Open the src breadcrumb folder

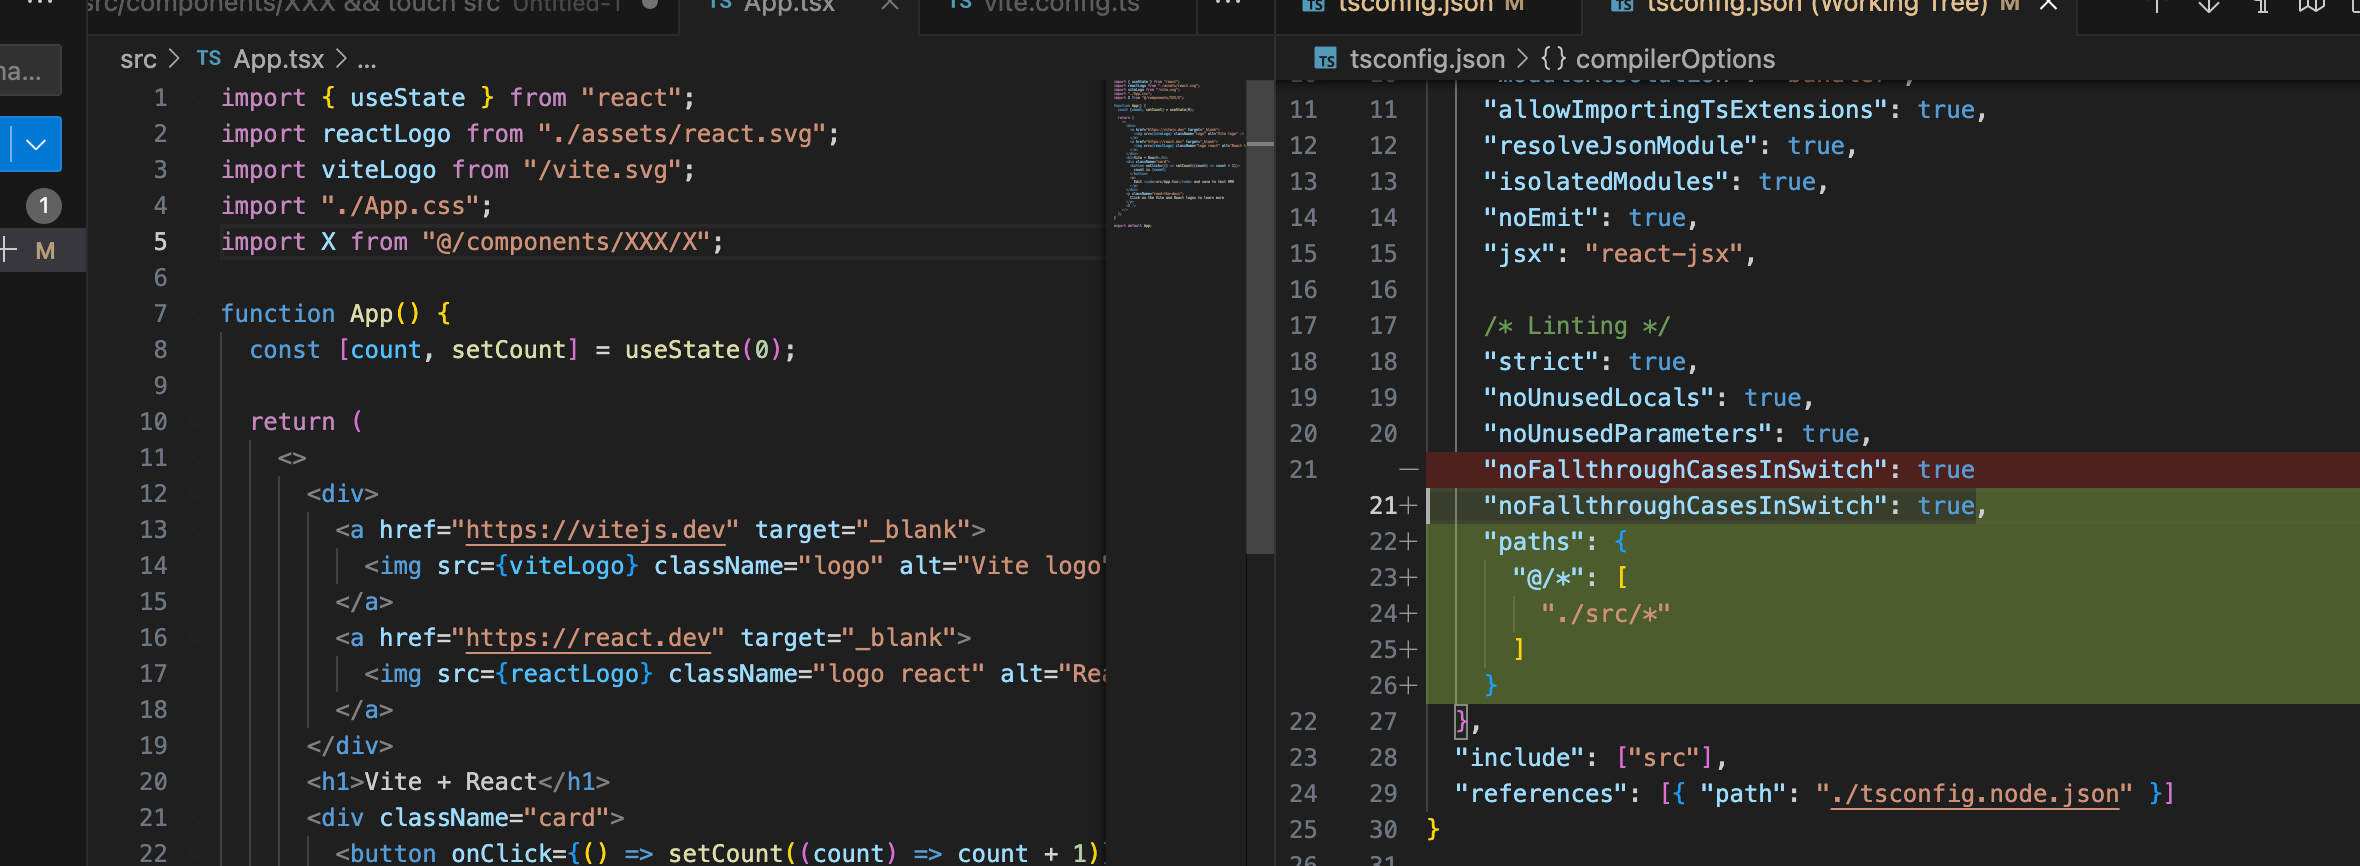point(138,60)
